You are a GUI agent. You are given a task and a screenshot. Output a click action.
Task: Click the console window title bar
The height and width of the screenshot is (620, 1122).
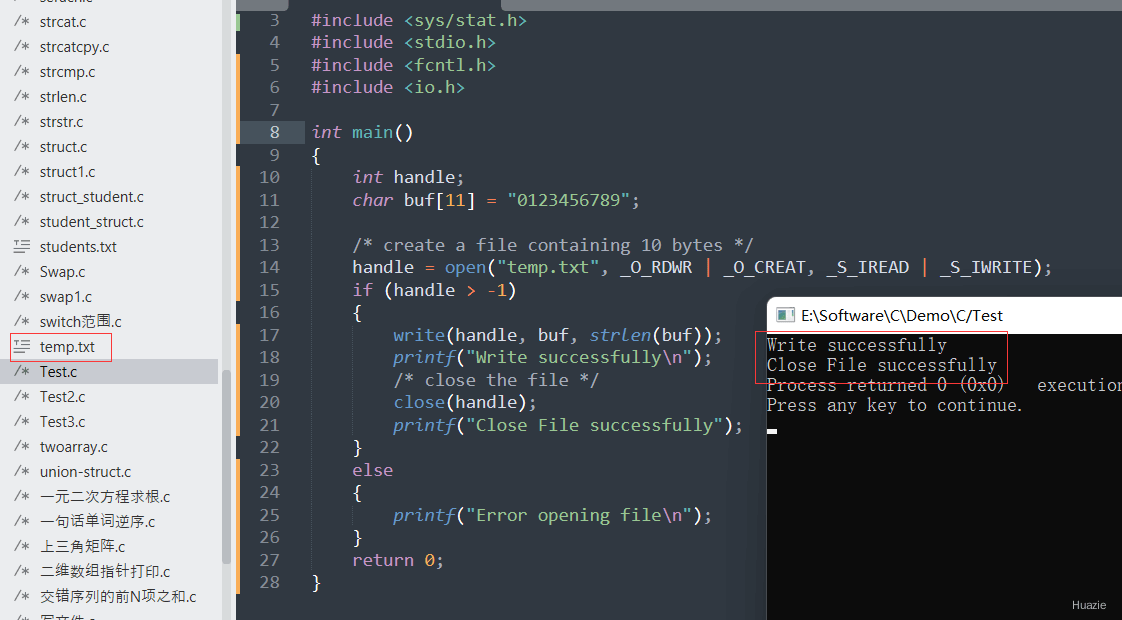944,315
